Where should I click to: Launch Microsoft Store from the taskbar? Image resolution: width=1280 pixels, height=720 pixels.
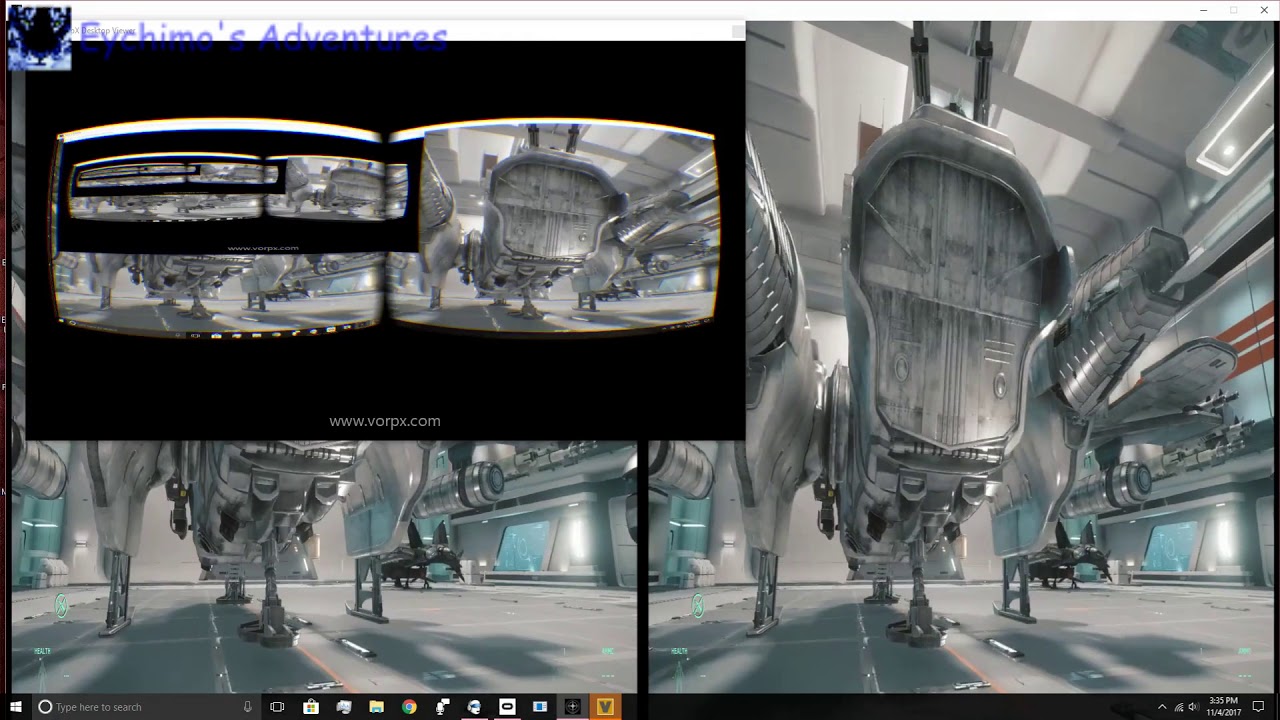(311, 707)
